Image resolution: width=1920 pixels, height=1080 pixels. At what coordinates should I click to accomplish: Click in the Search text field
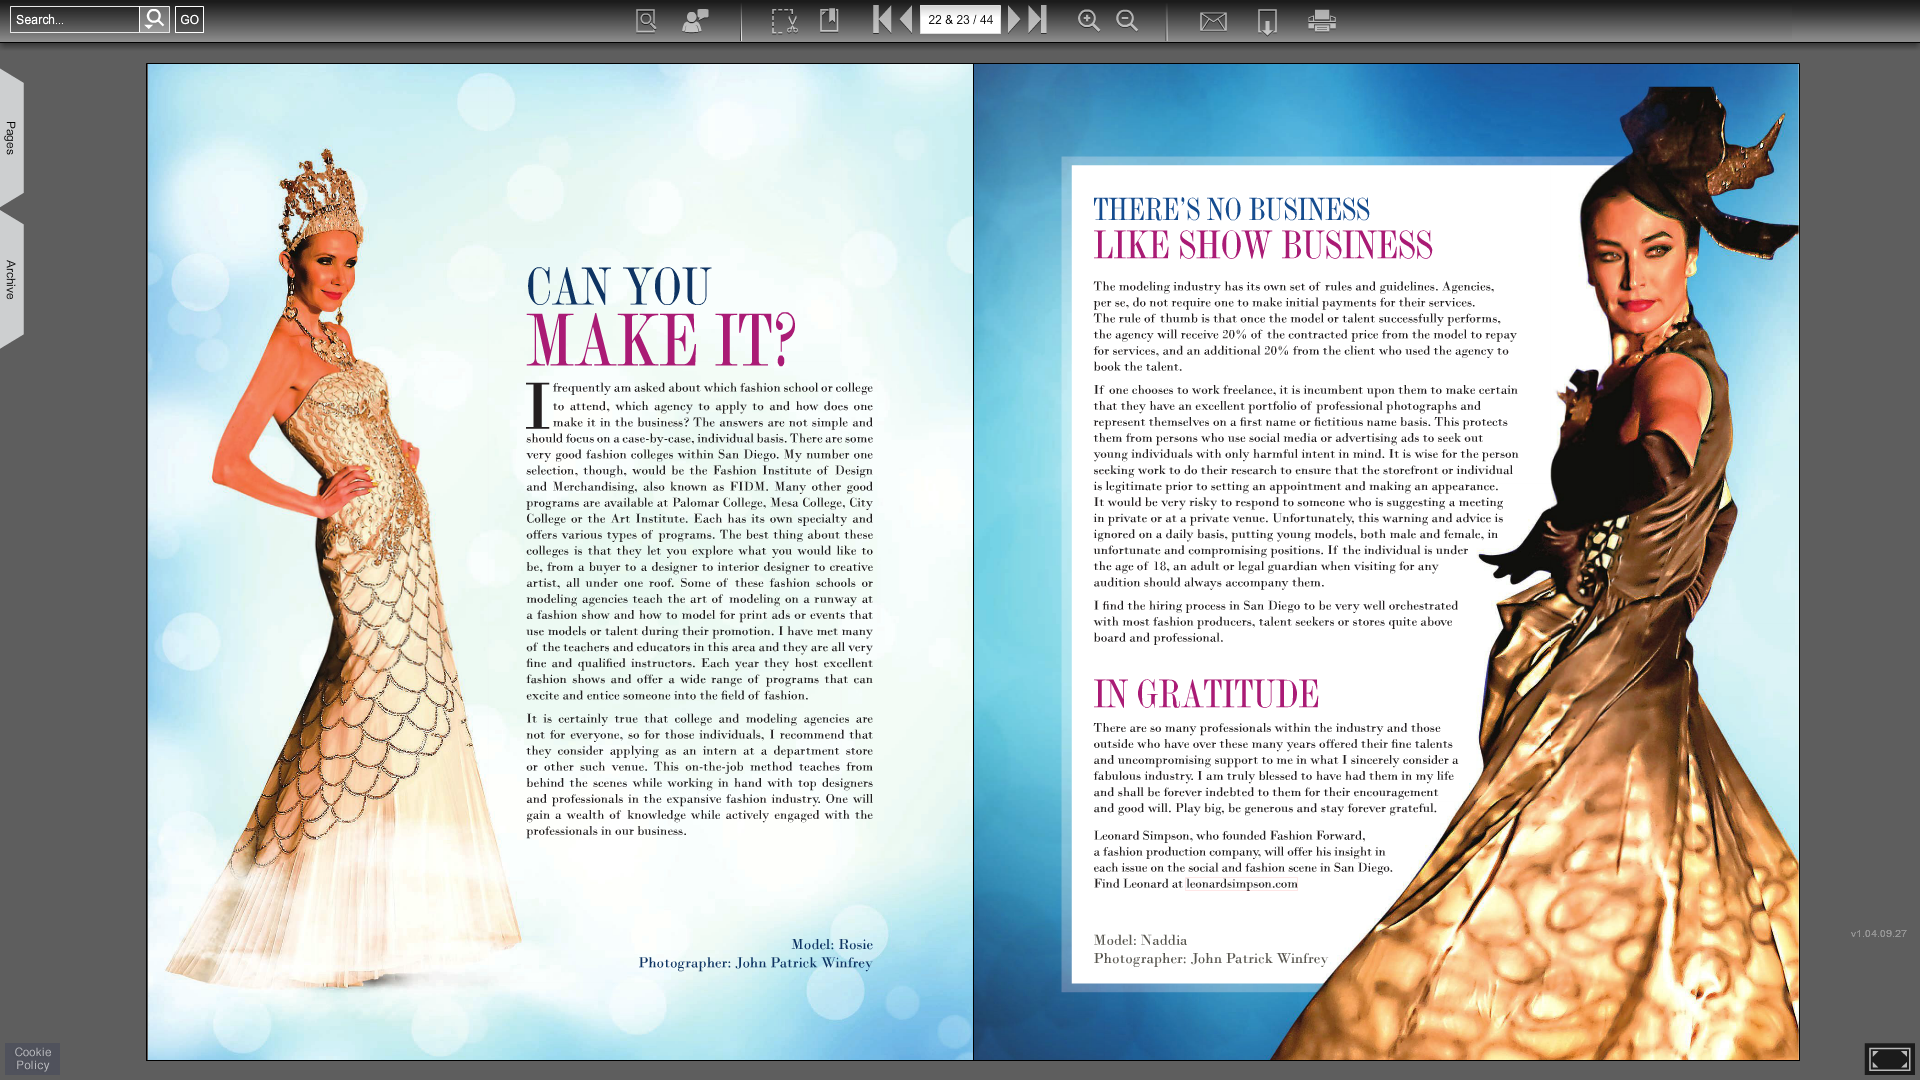[75, 19]
